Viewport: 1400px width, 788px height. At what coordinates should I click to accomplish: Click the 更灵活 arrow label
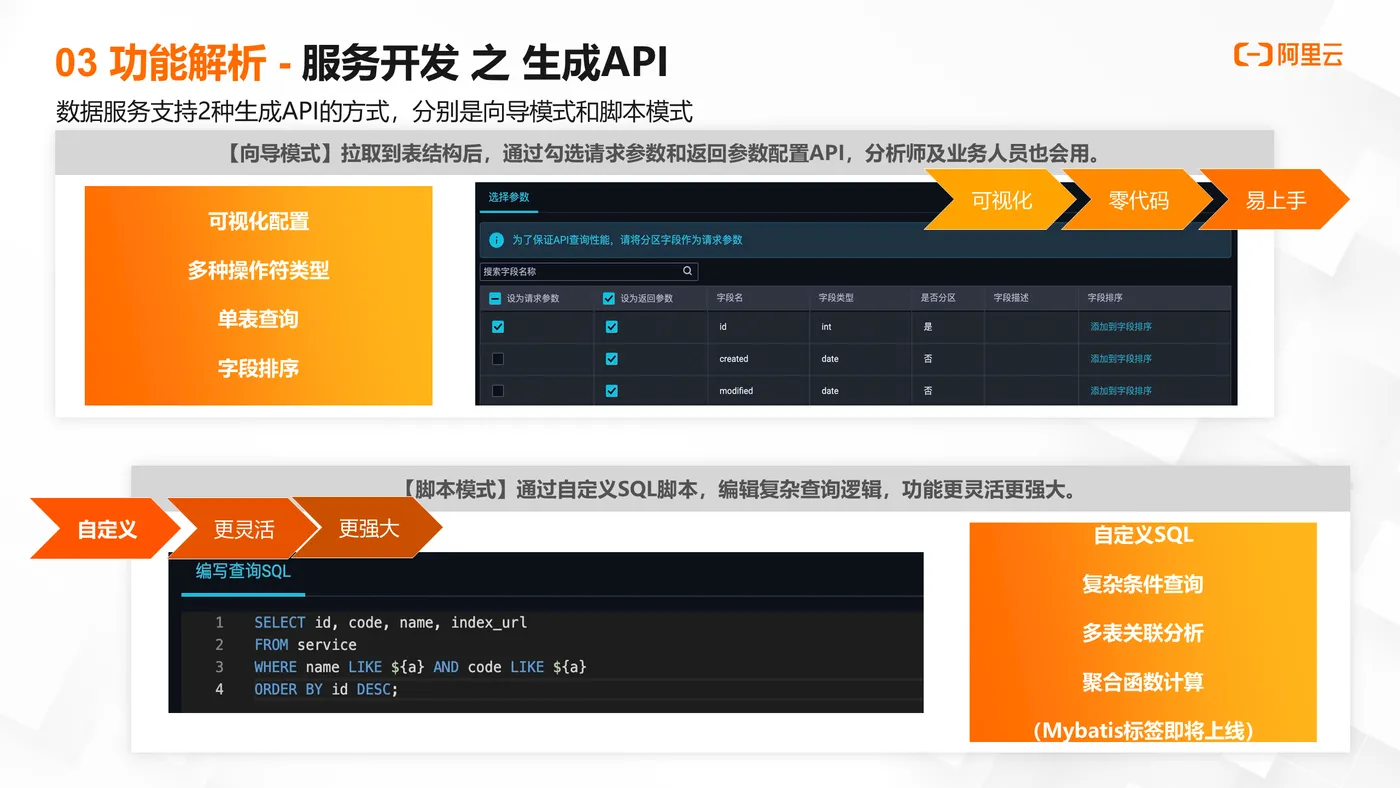point(243,528)
